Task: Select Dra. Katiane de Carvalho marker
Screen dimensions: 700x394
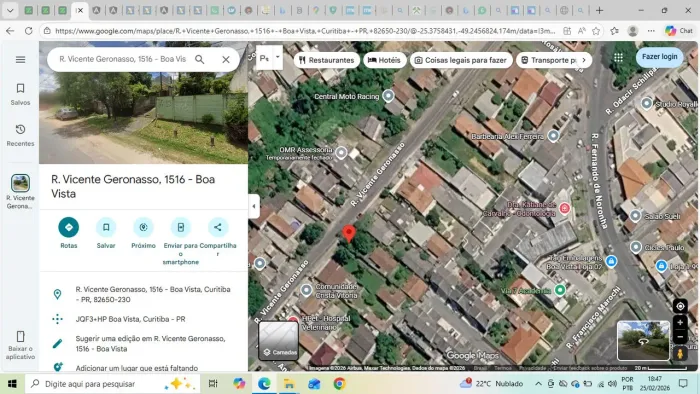Action: [565, 208]
